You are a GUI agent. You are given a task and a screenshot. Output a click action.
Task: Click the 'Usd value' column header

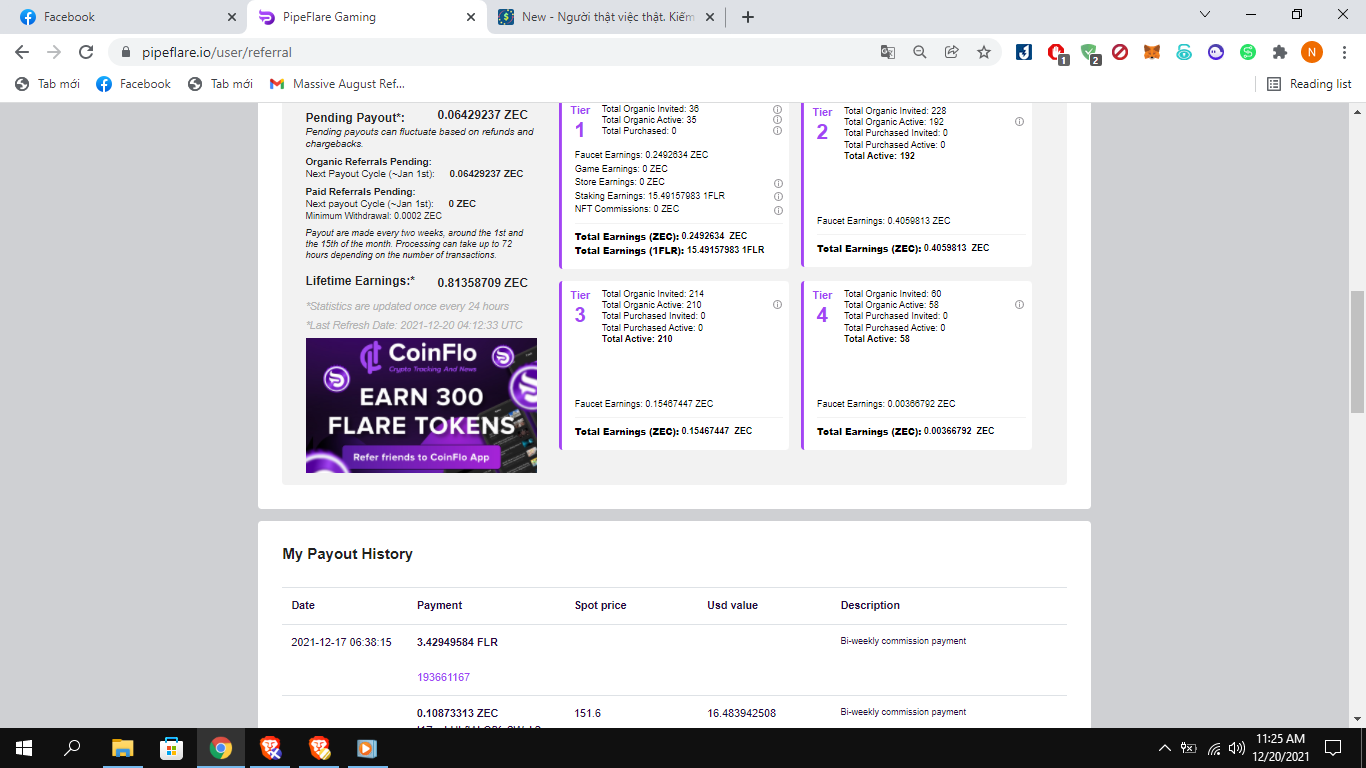click(x=733, y=605)
